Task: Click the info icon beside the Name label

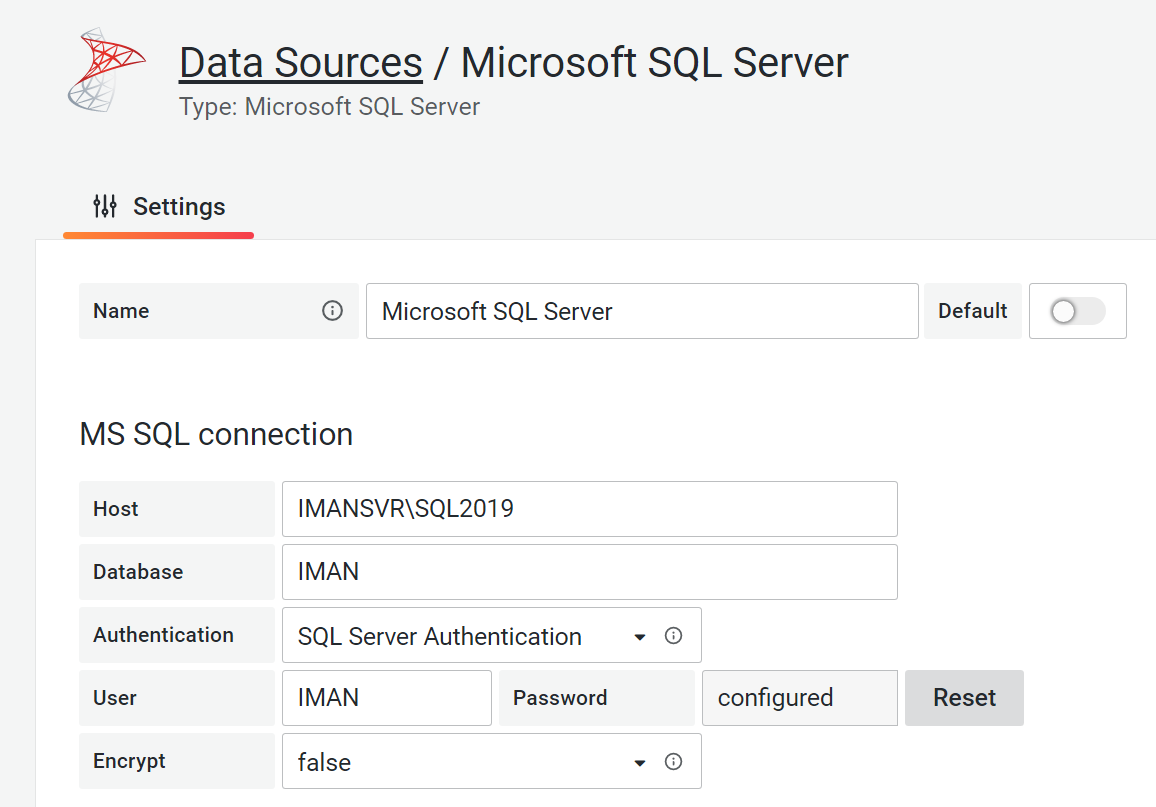Action: [332, 311]
